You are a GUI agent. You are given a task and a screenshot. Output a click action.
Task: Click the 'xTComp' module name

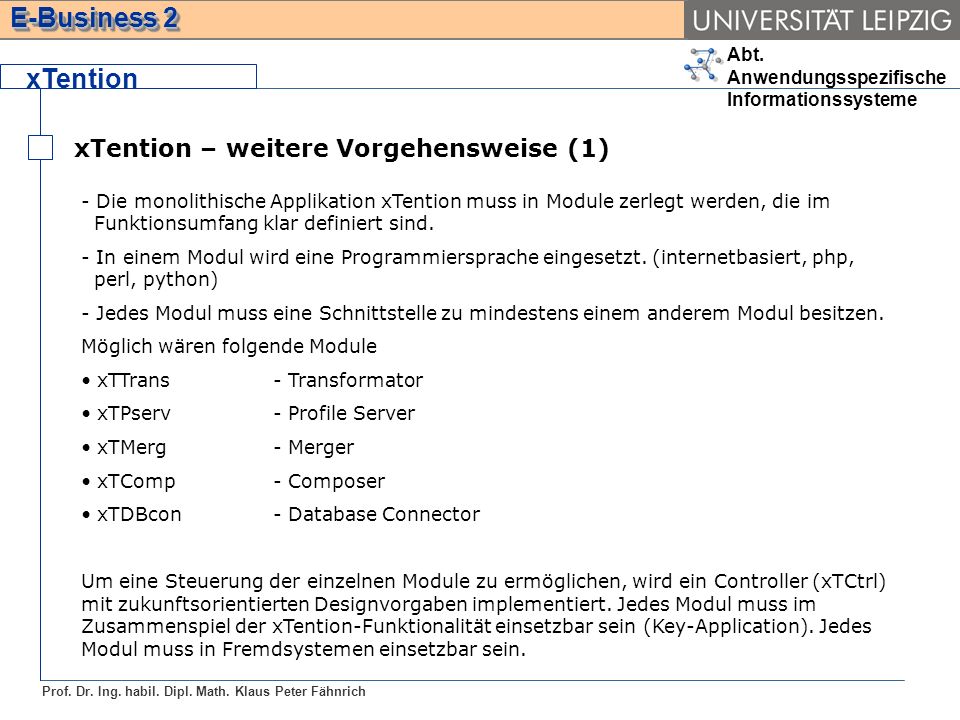coord(136,481)
